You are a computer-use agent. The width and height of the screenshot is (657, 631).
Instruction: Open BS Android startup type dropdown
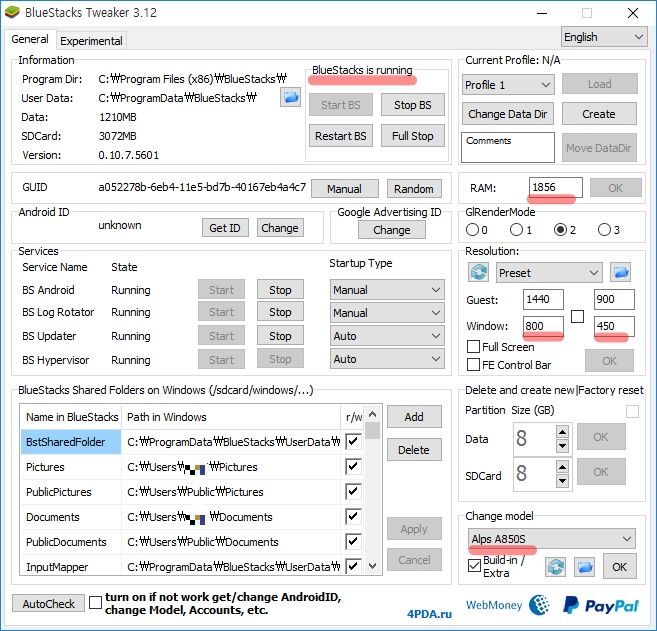click(387, 290)
